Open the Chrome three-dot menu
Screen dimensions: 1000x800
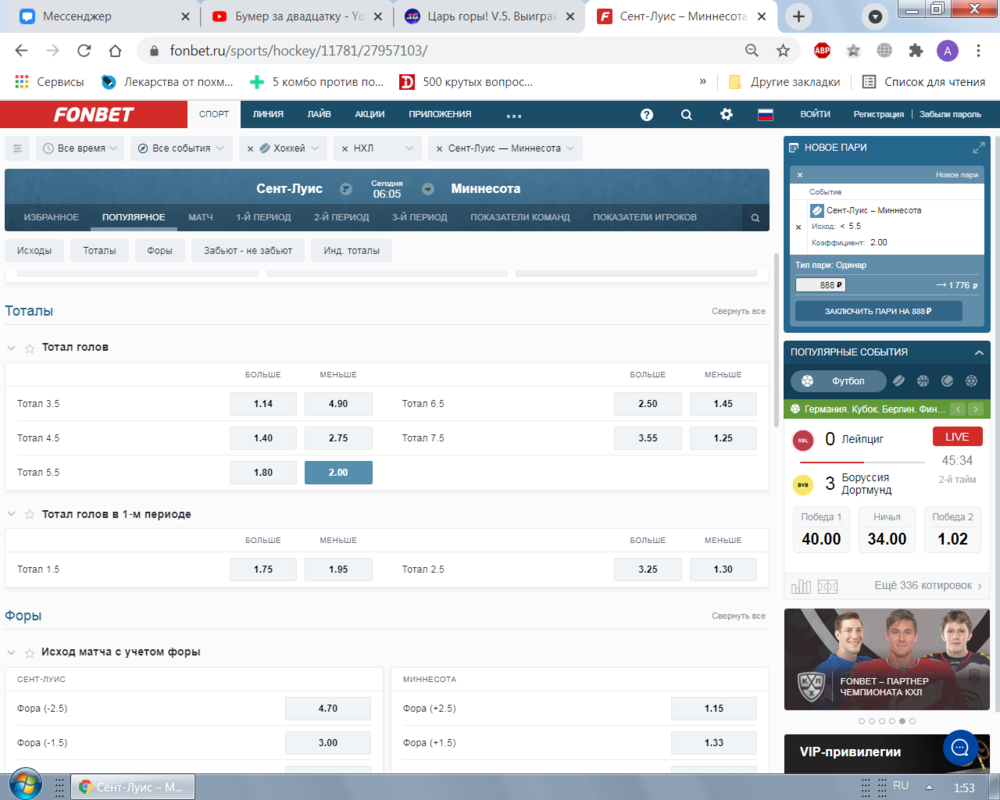(978, 50)
